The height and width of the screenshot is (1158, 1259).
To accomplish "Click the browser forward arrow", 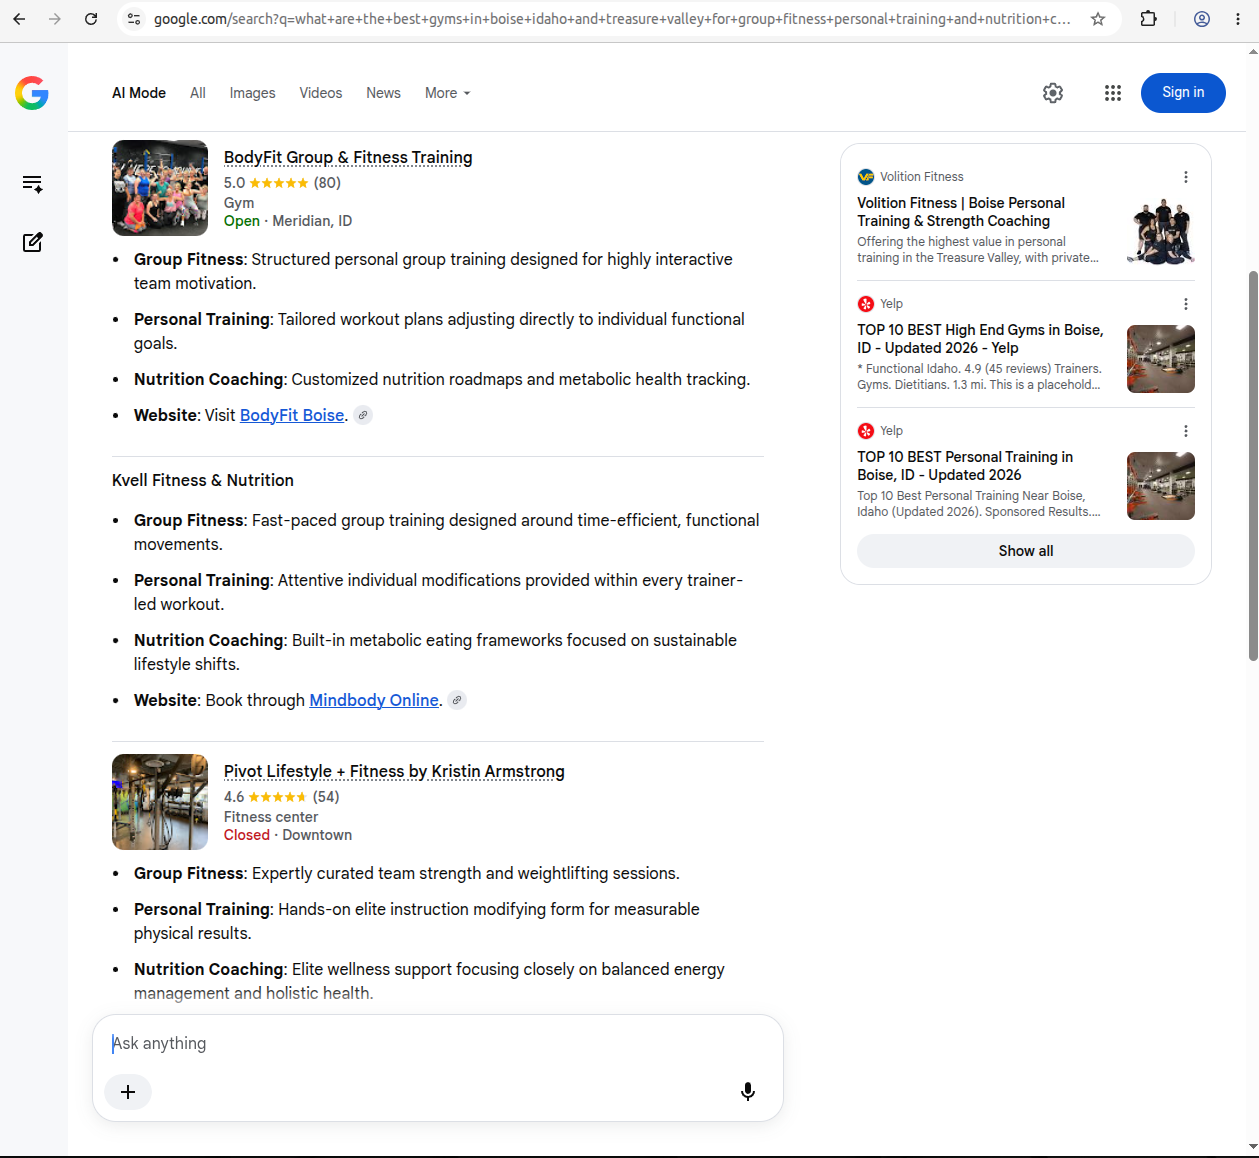I will click(x=55, y=19).
